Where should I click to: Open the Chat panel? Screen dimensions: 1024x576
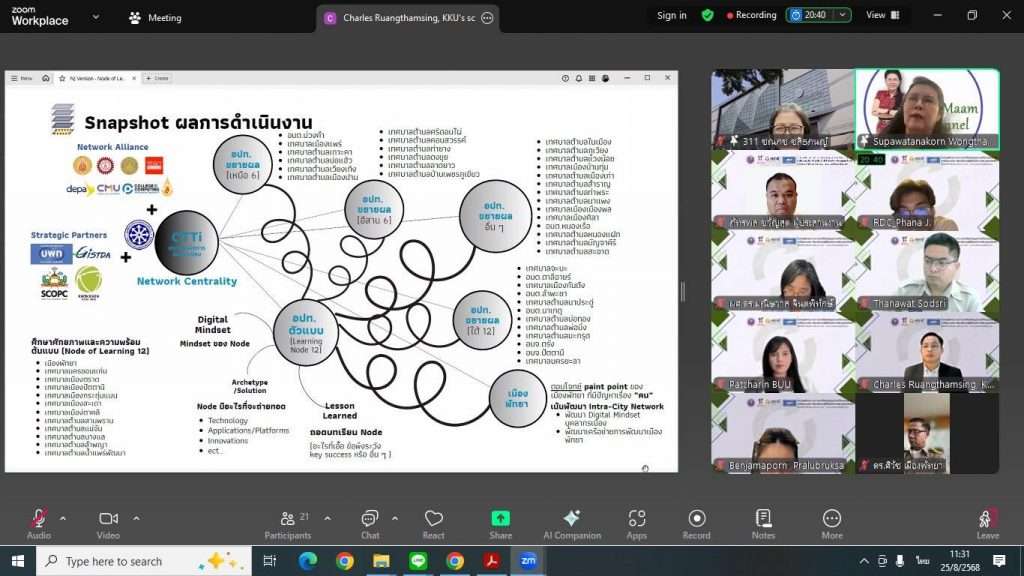(x=370, y=524)
